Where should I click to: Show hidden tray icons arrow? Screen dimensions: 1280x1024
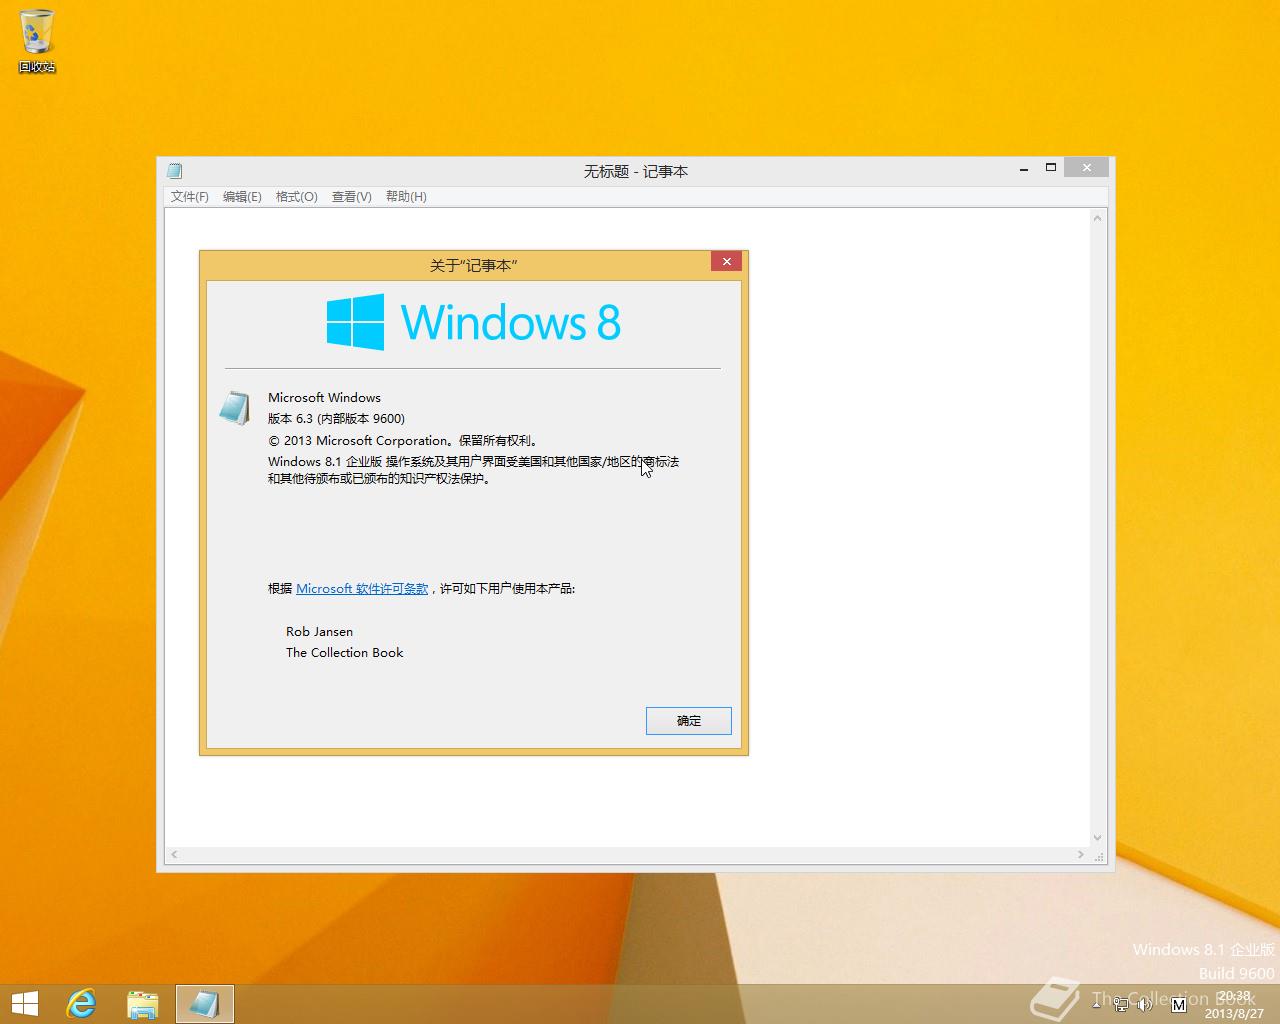click(1097, 1003)
